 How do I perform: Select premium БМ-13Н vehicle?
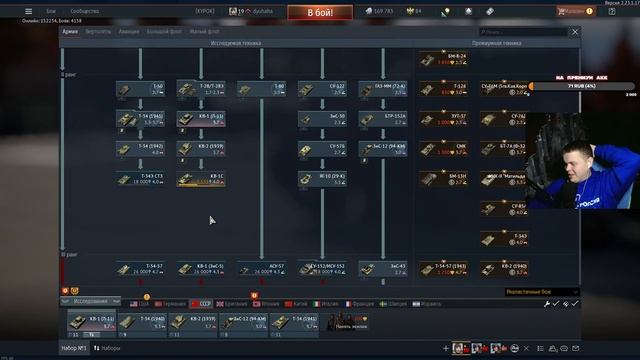[444, 179]
